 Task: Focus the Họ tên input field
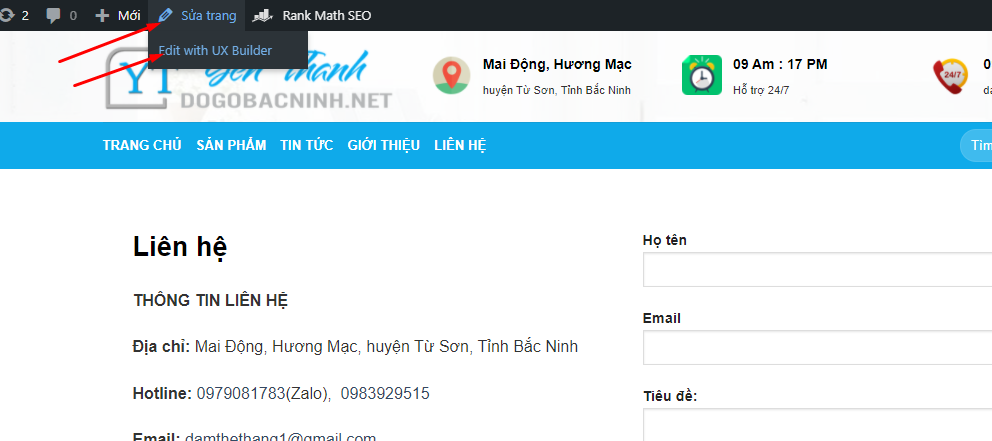click(817, 270)
